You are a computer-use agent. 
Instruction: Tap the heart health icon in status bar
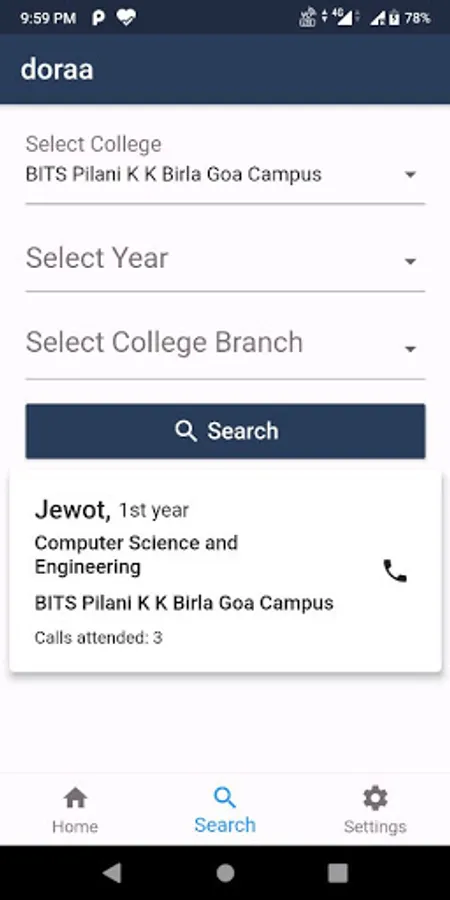click(x=126, y=18)
